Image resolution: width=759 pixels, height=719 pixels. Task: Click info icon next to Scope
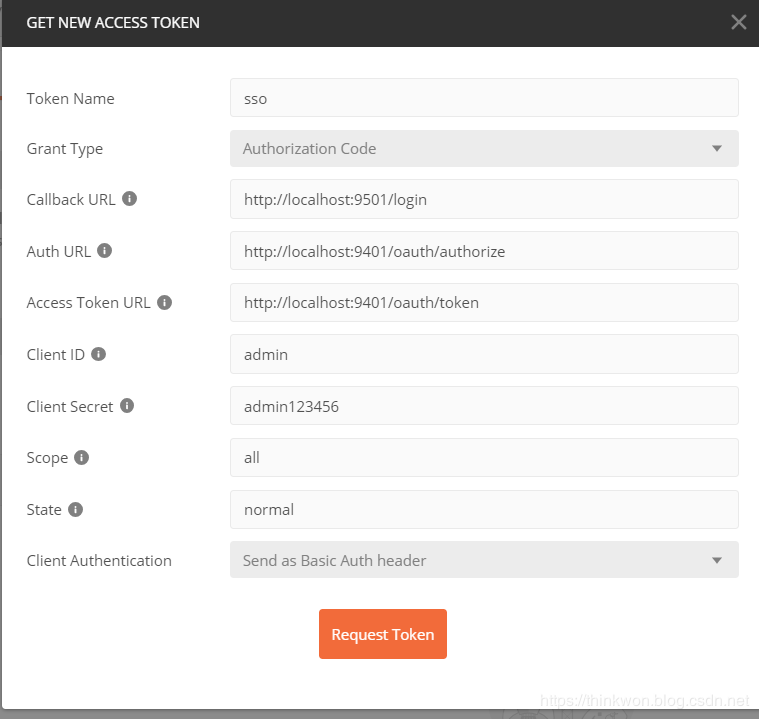(82, 457)
